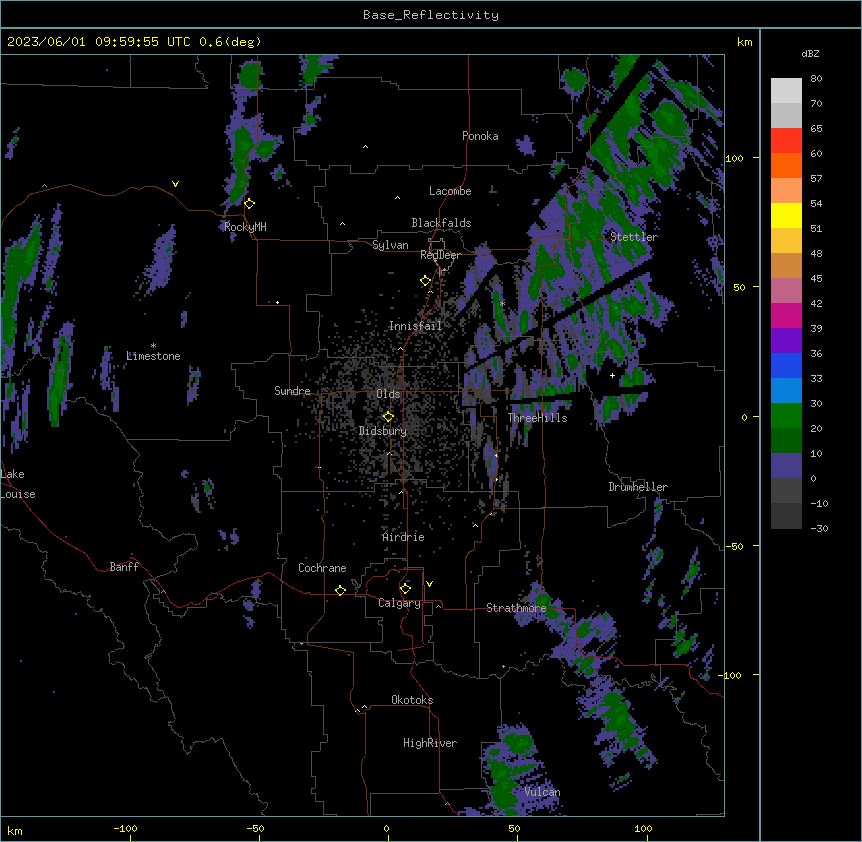This screenshot has height=842, width=862.
Task: Click the HighRiver city label
Action: (430, 743)
